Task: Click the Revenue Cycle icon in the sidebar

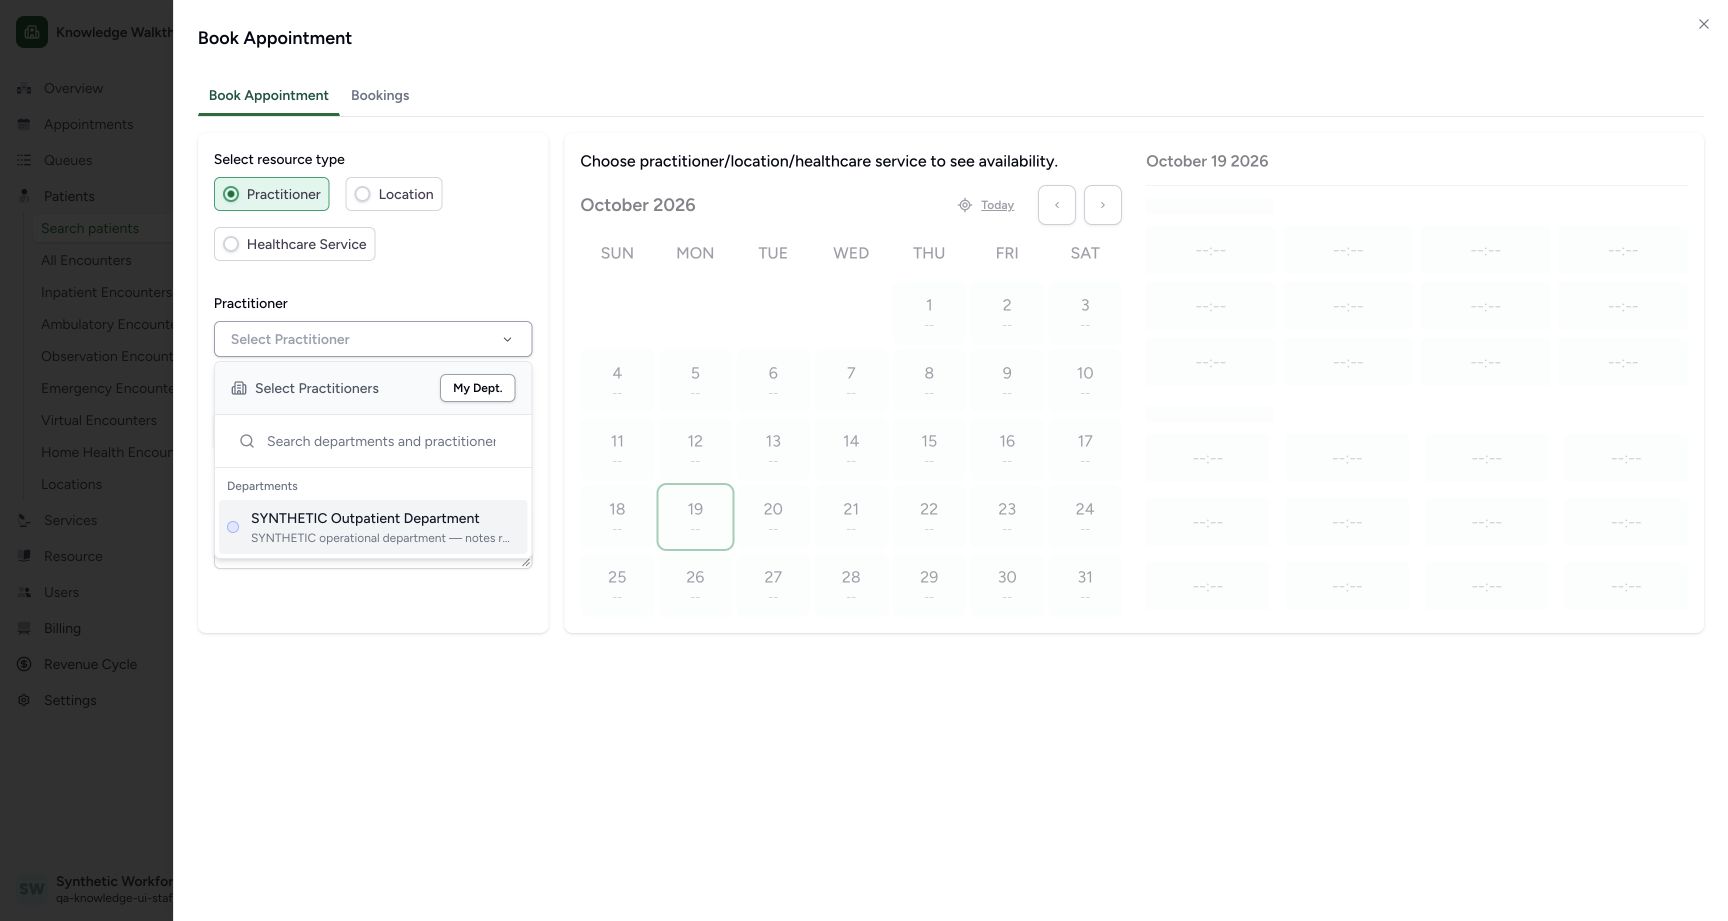Action: (x=24, y=664)
